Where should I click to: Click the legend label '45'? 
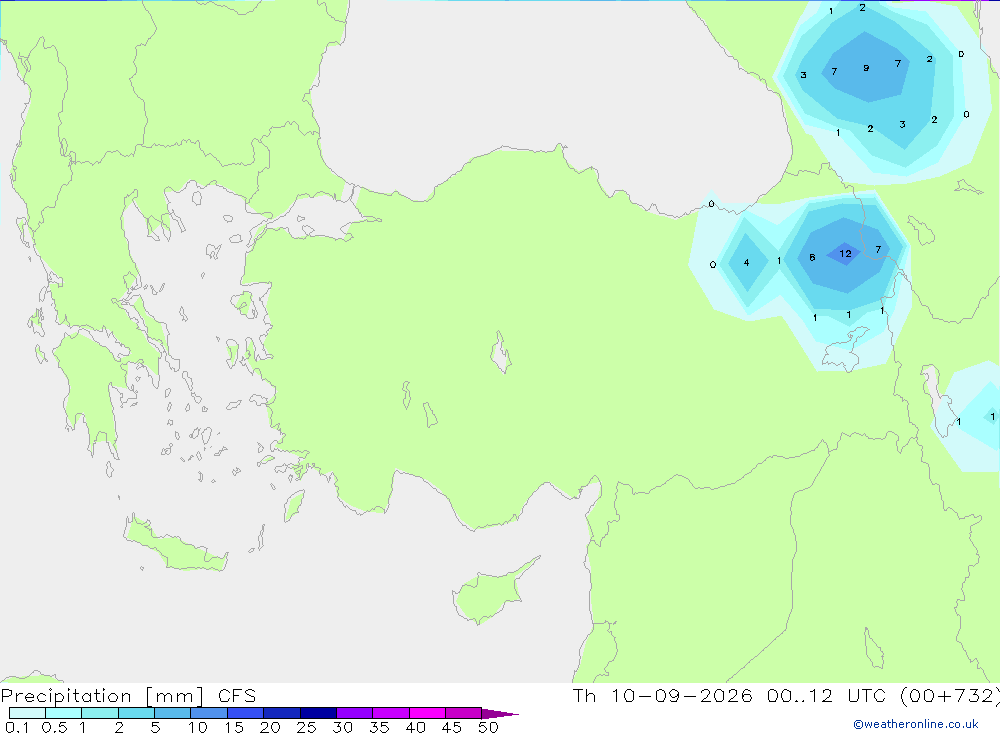pyautogui.click(x=452, y=727)
